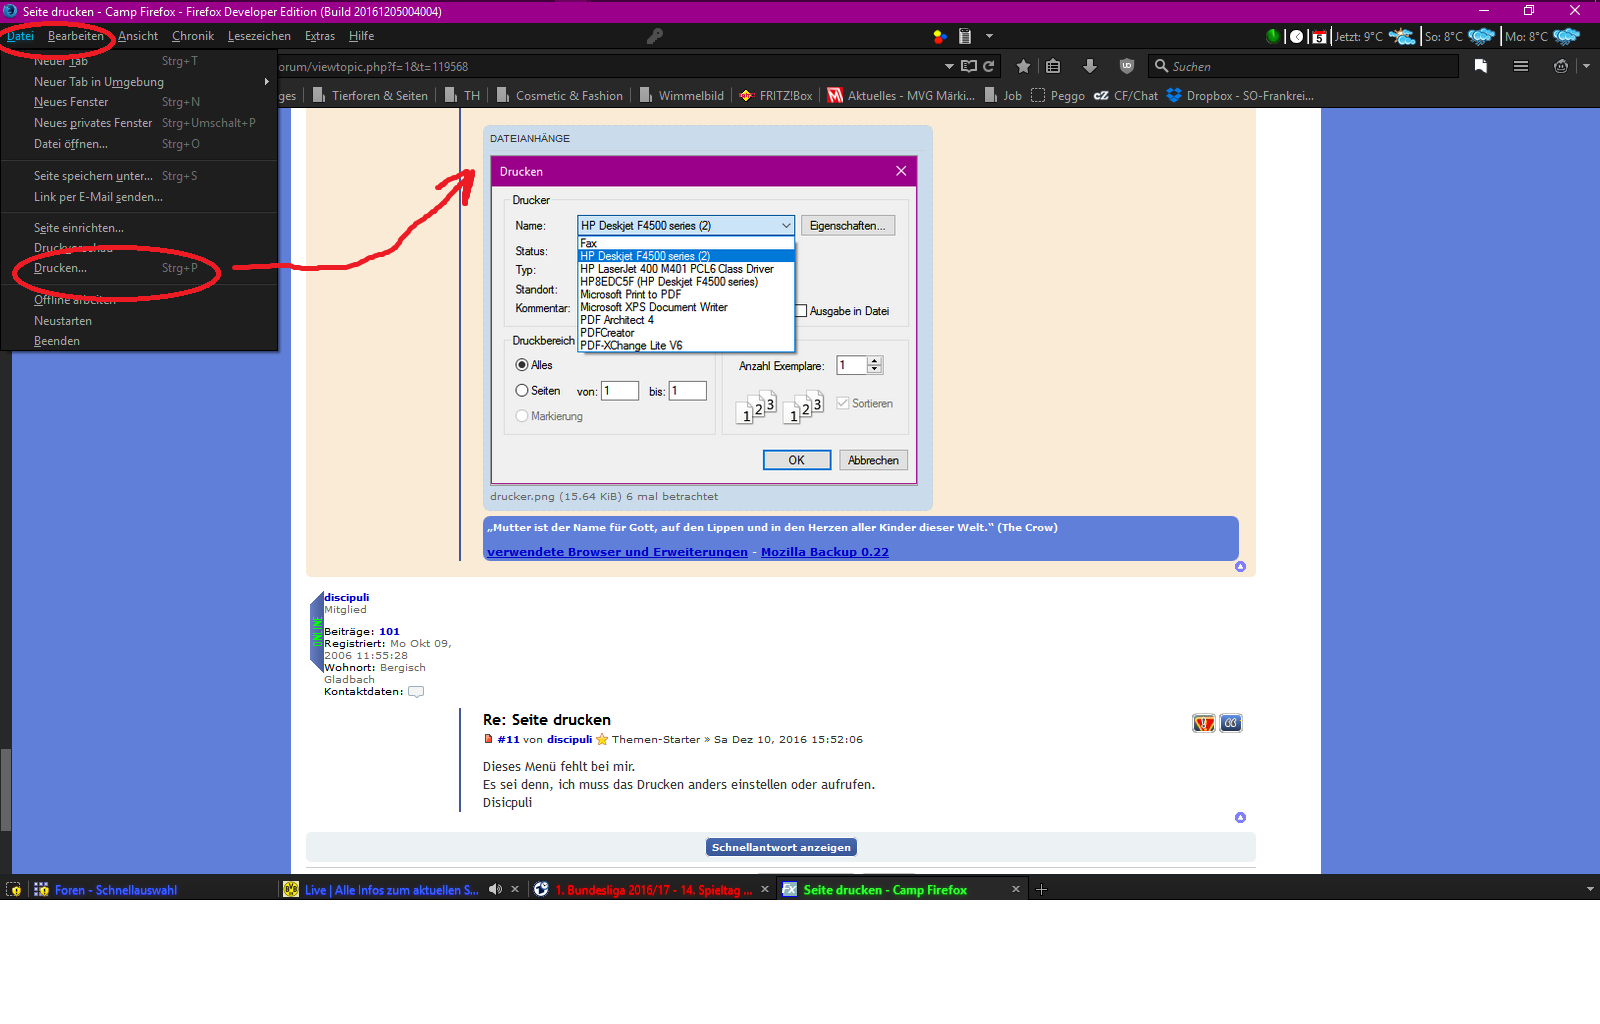
Task: Open the downloads arrow icon
Action: click(x=1090, y=66)
